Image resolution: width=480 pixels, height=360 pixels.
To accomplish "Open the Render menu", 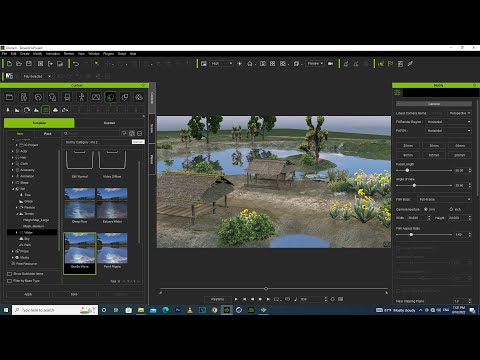I will click(69, 54).
